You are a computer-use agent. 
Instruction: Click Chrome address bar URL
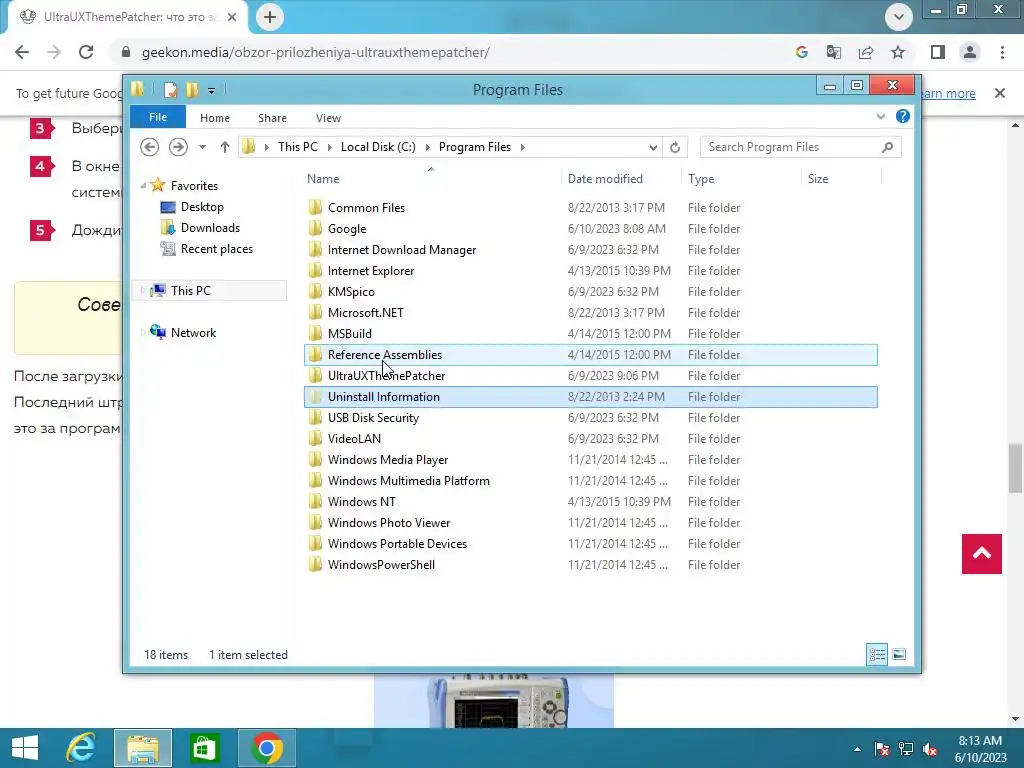[315, 52]
